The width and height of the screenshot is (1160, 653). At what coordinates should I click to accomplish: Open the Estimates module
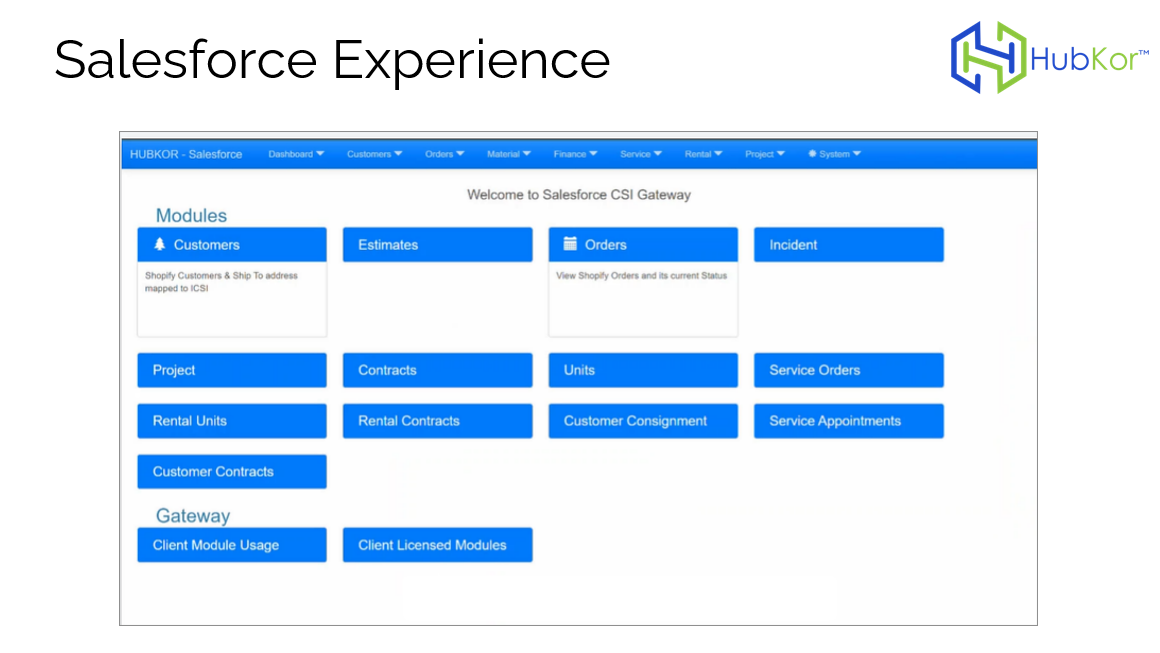coord(437,244)
